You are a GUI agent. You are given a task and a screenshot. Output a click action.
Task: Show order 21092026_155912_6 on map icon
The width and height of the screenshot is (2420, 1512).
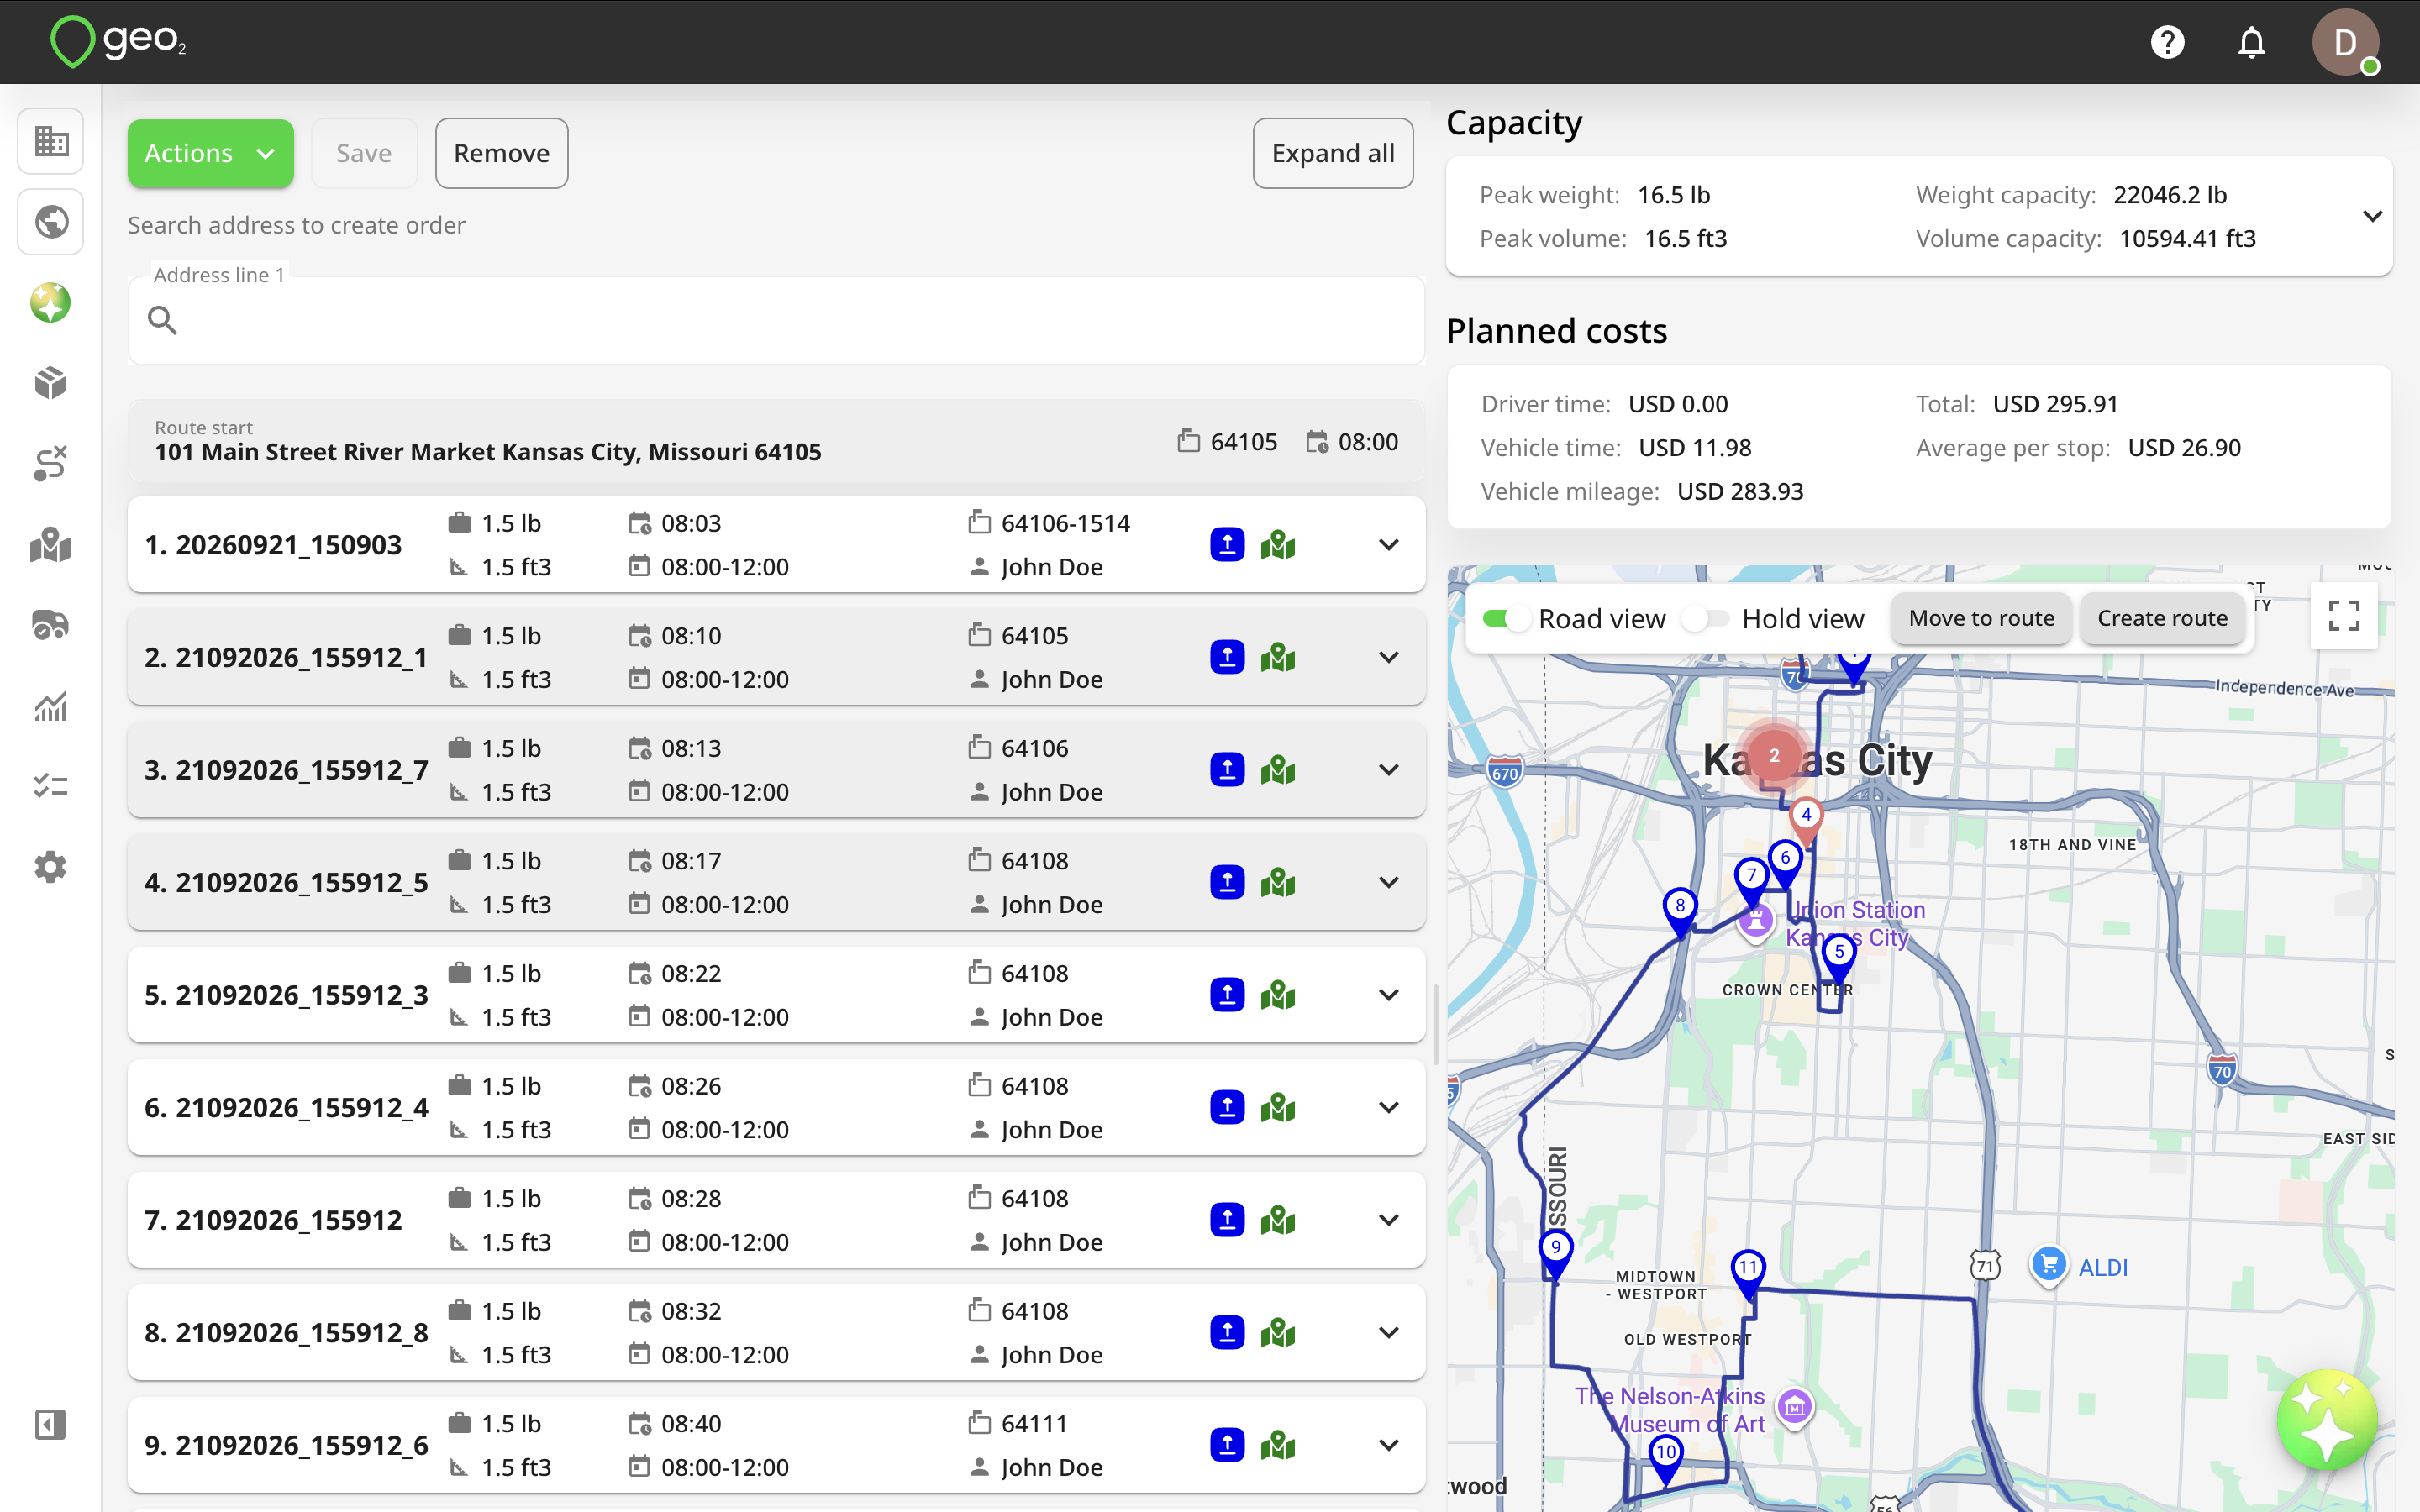(1278, 1445)
